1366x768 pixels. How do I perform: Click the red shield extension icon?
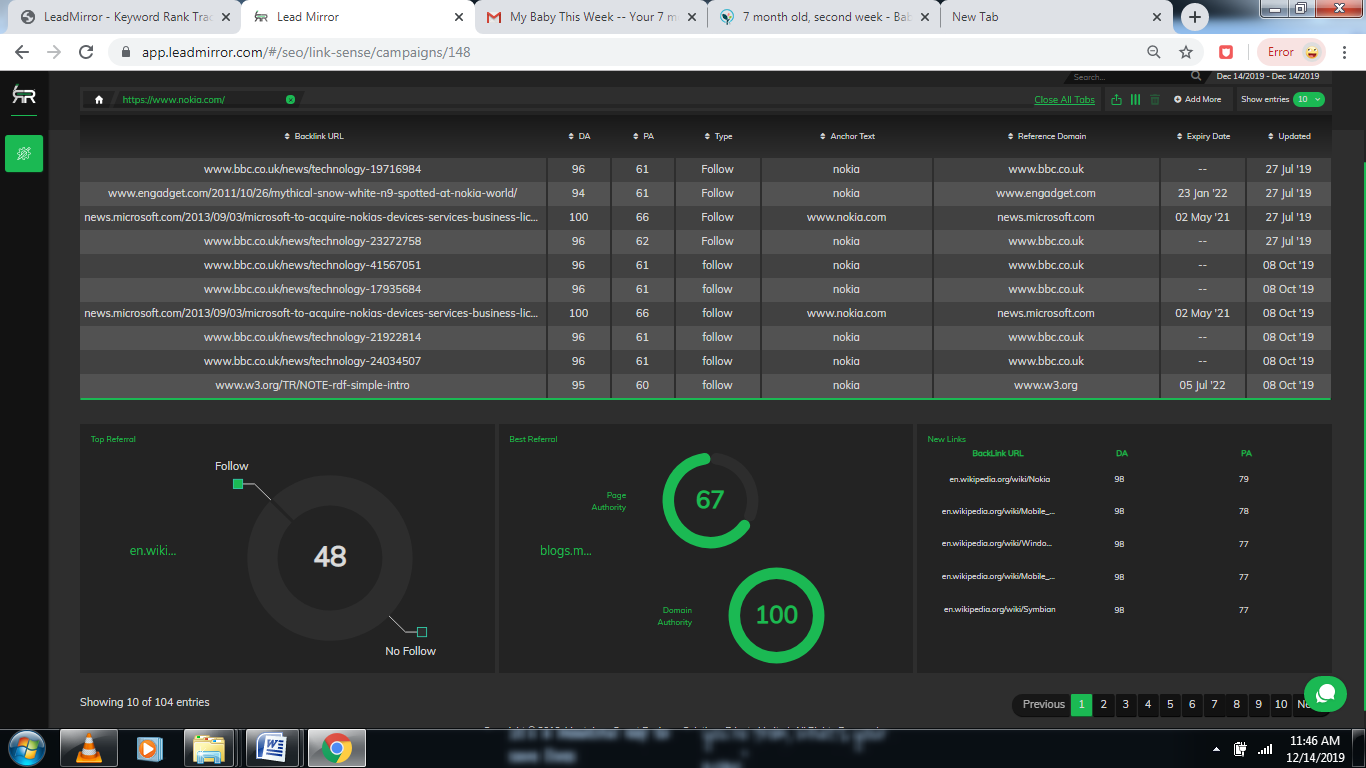click(1226, 52)
